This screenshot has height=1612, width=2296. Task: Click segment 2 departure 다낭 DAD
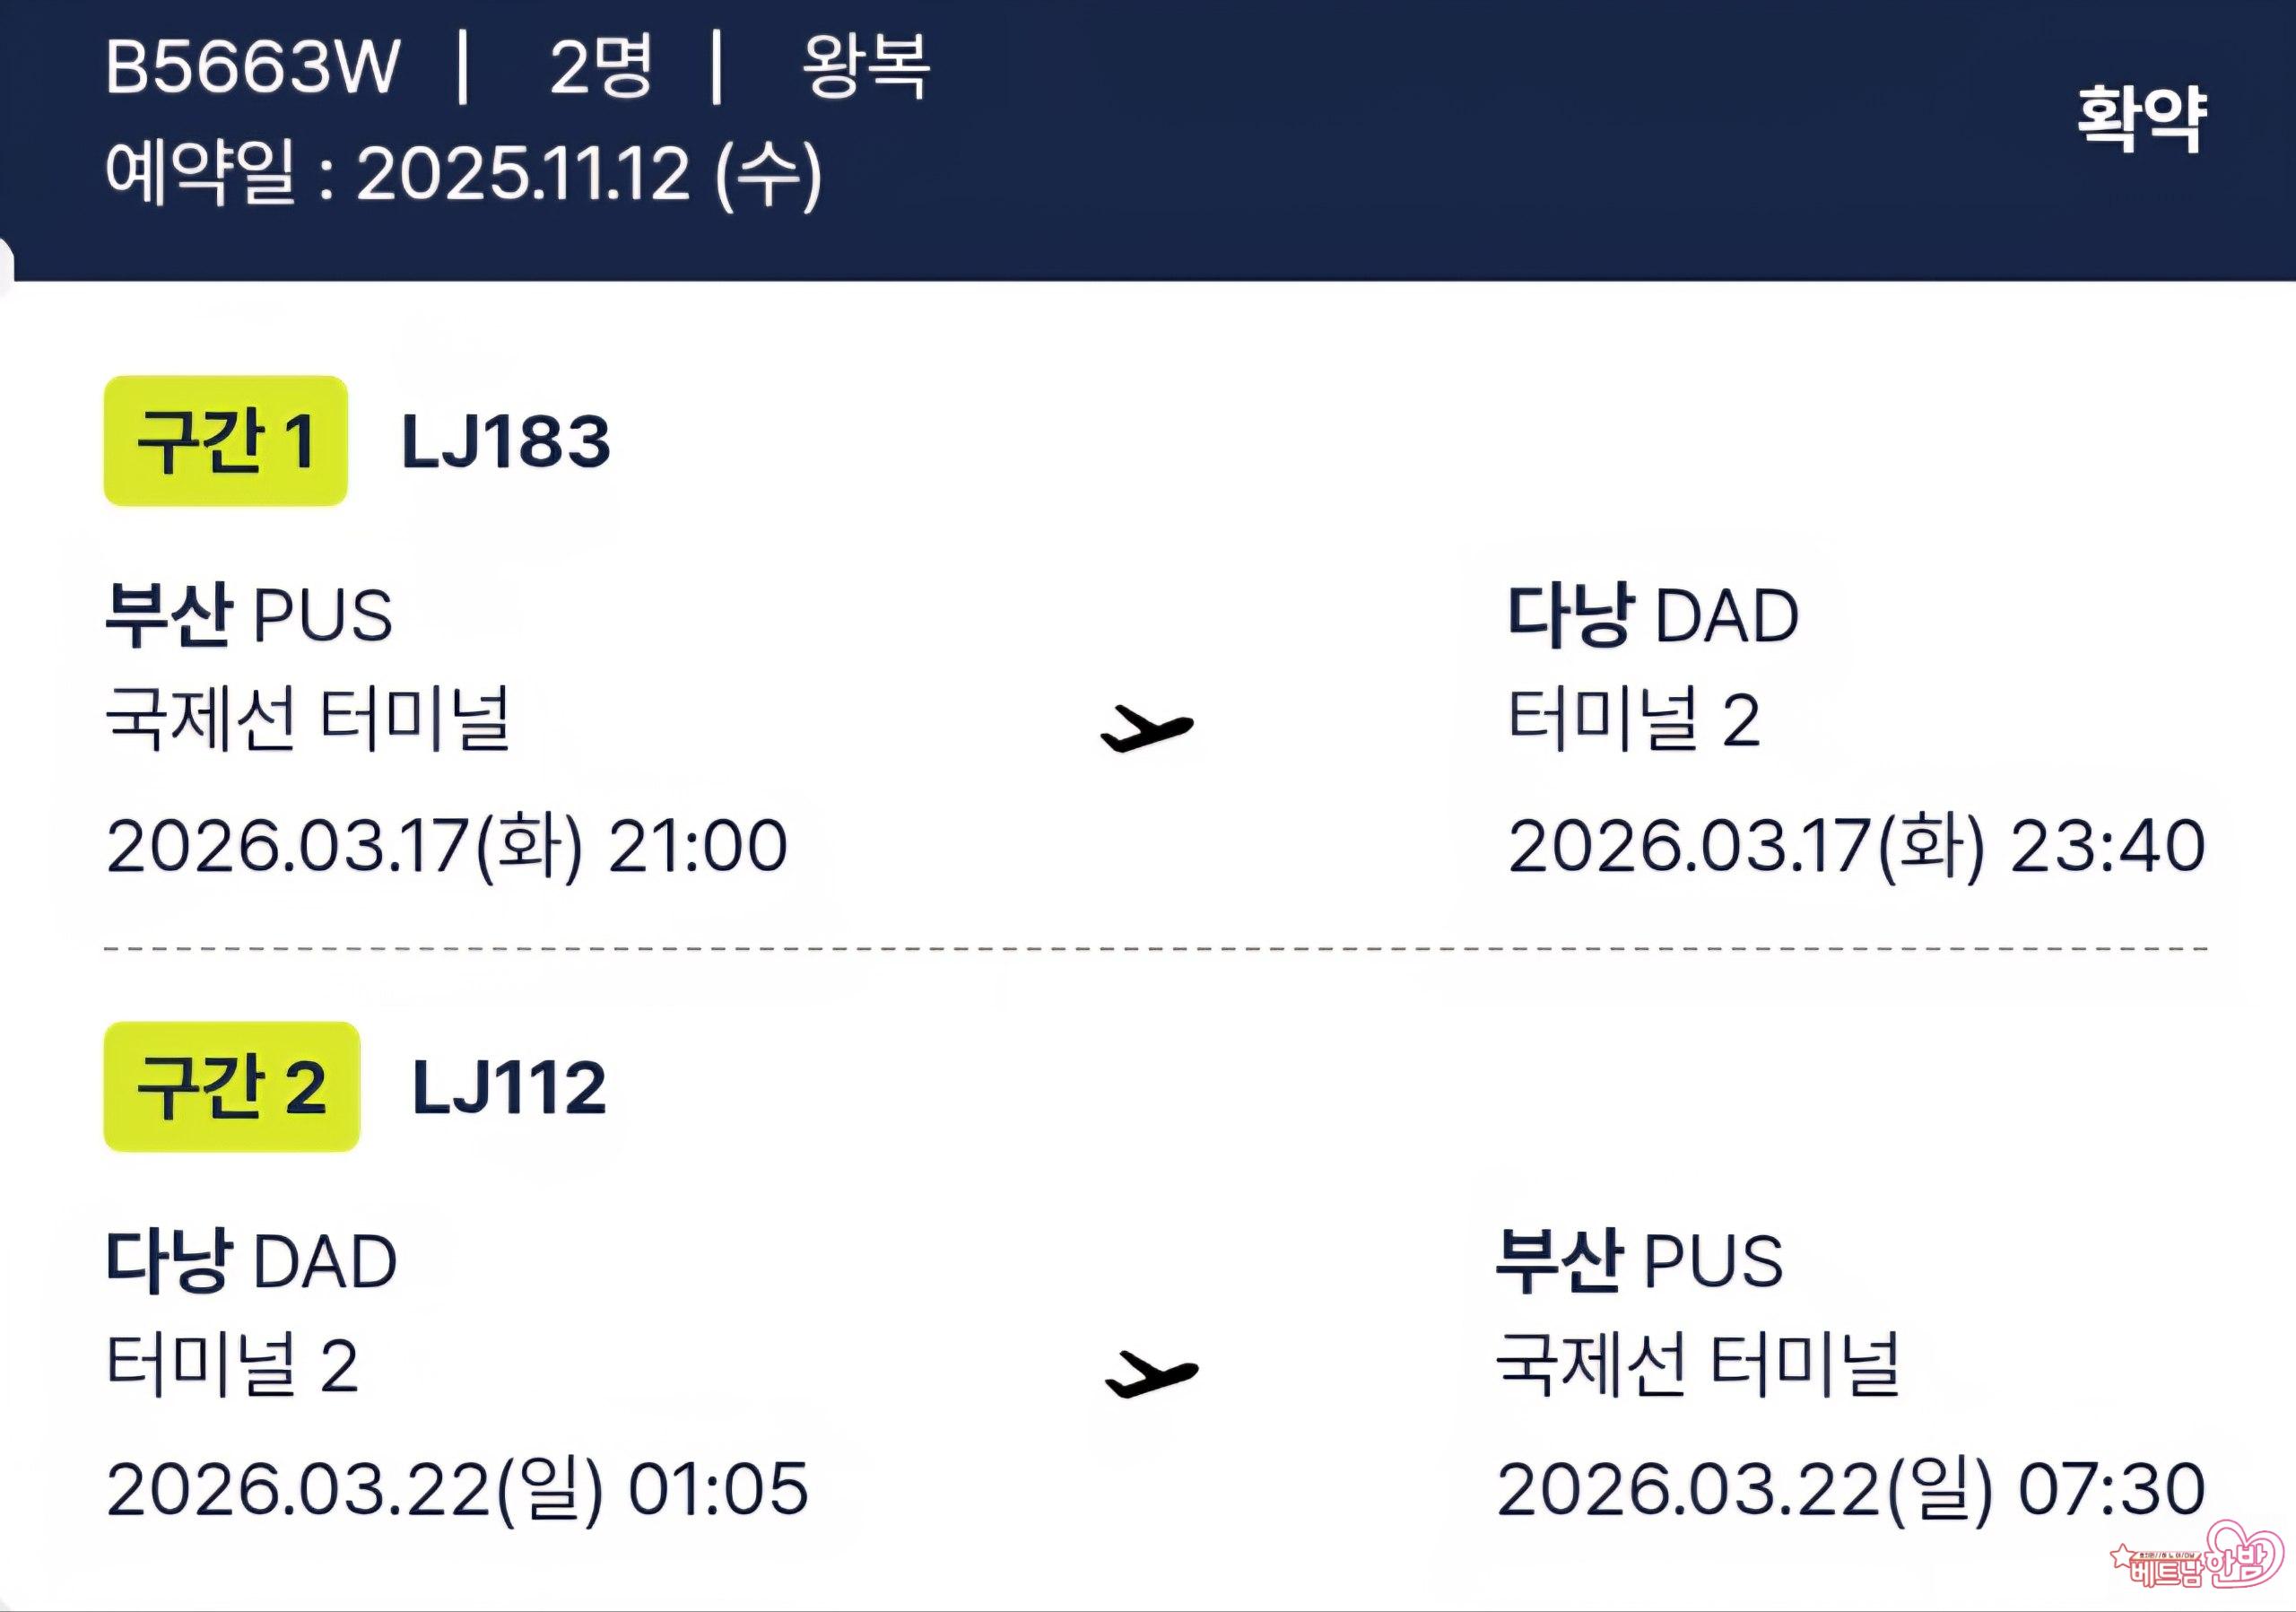pyautogui.click(x=252, y=1260)
